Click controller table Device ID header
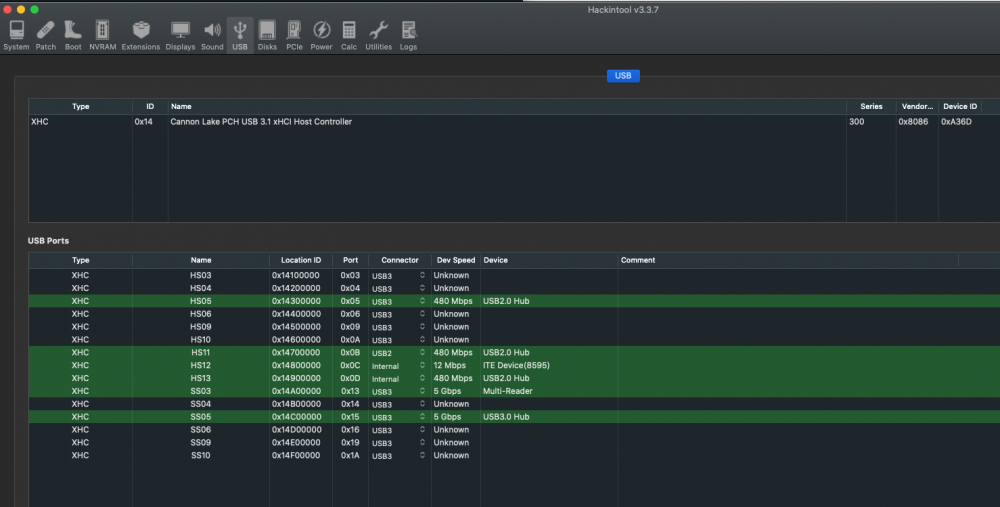The height and width of the screenshot is (507, 1000). [960, 107]
